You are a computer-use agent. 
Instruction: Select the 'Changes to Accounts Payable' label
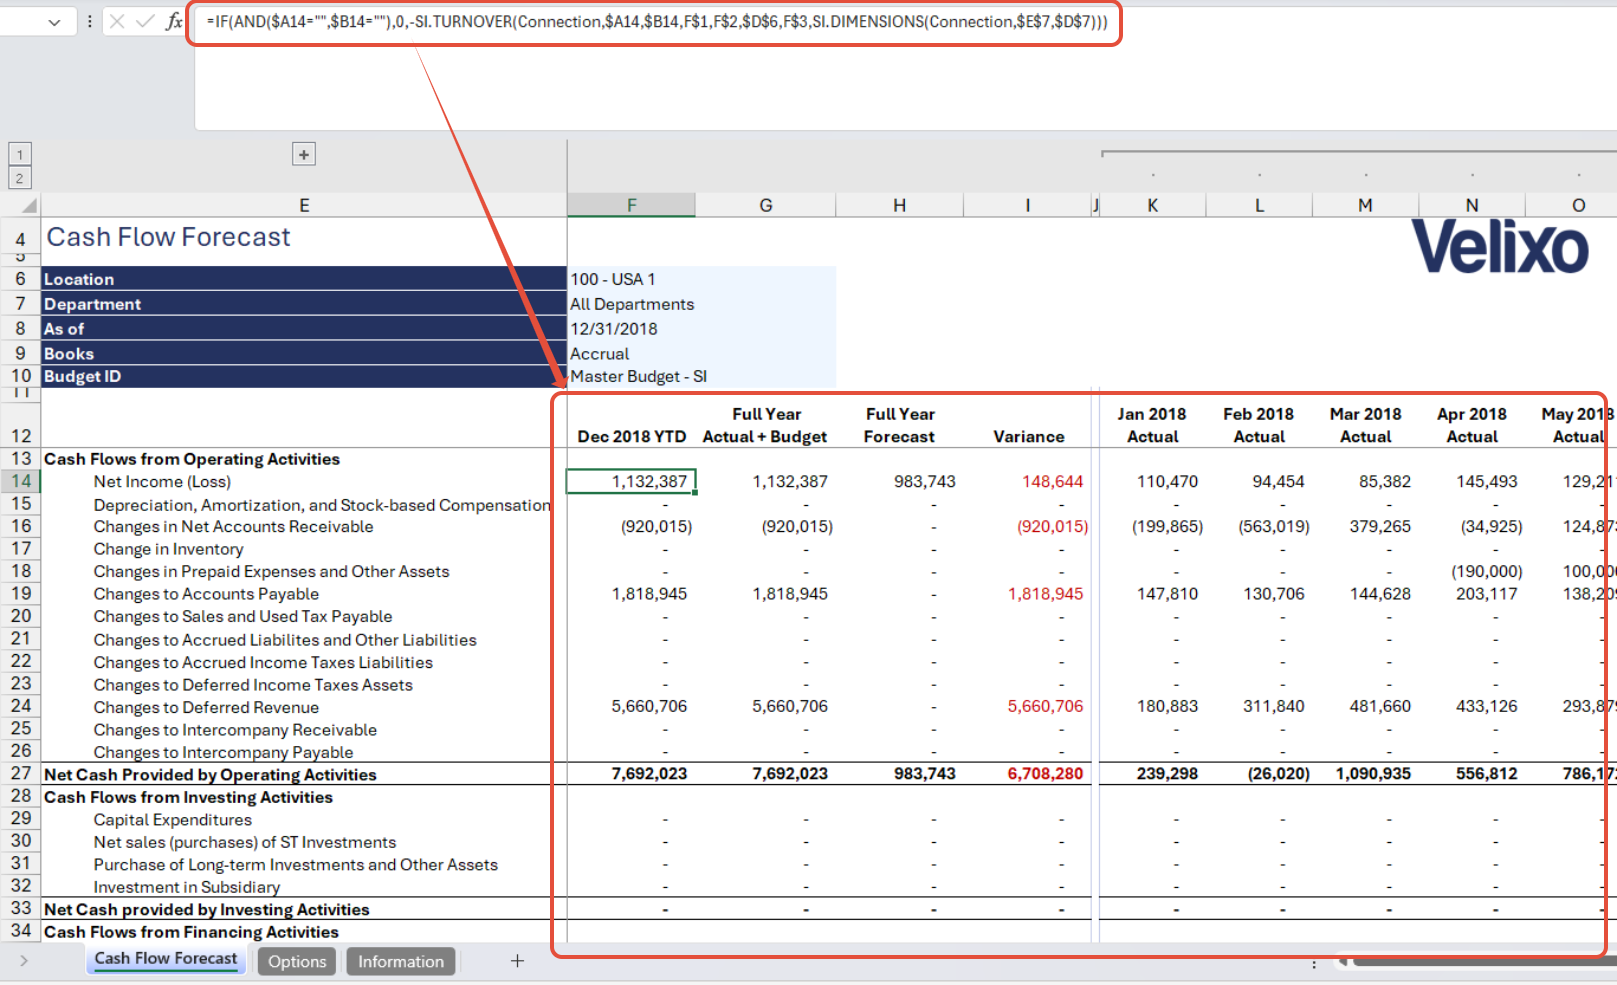click(206, 594)
